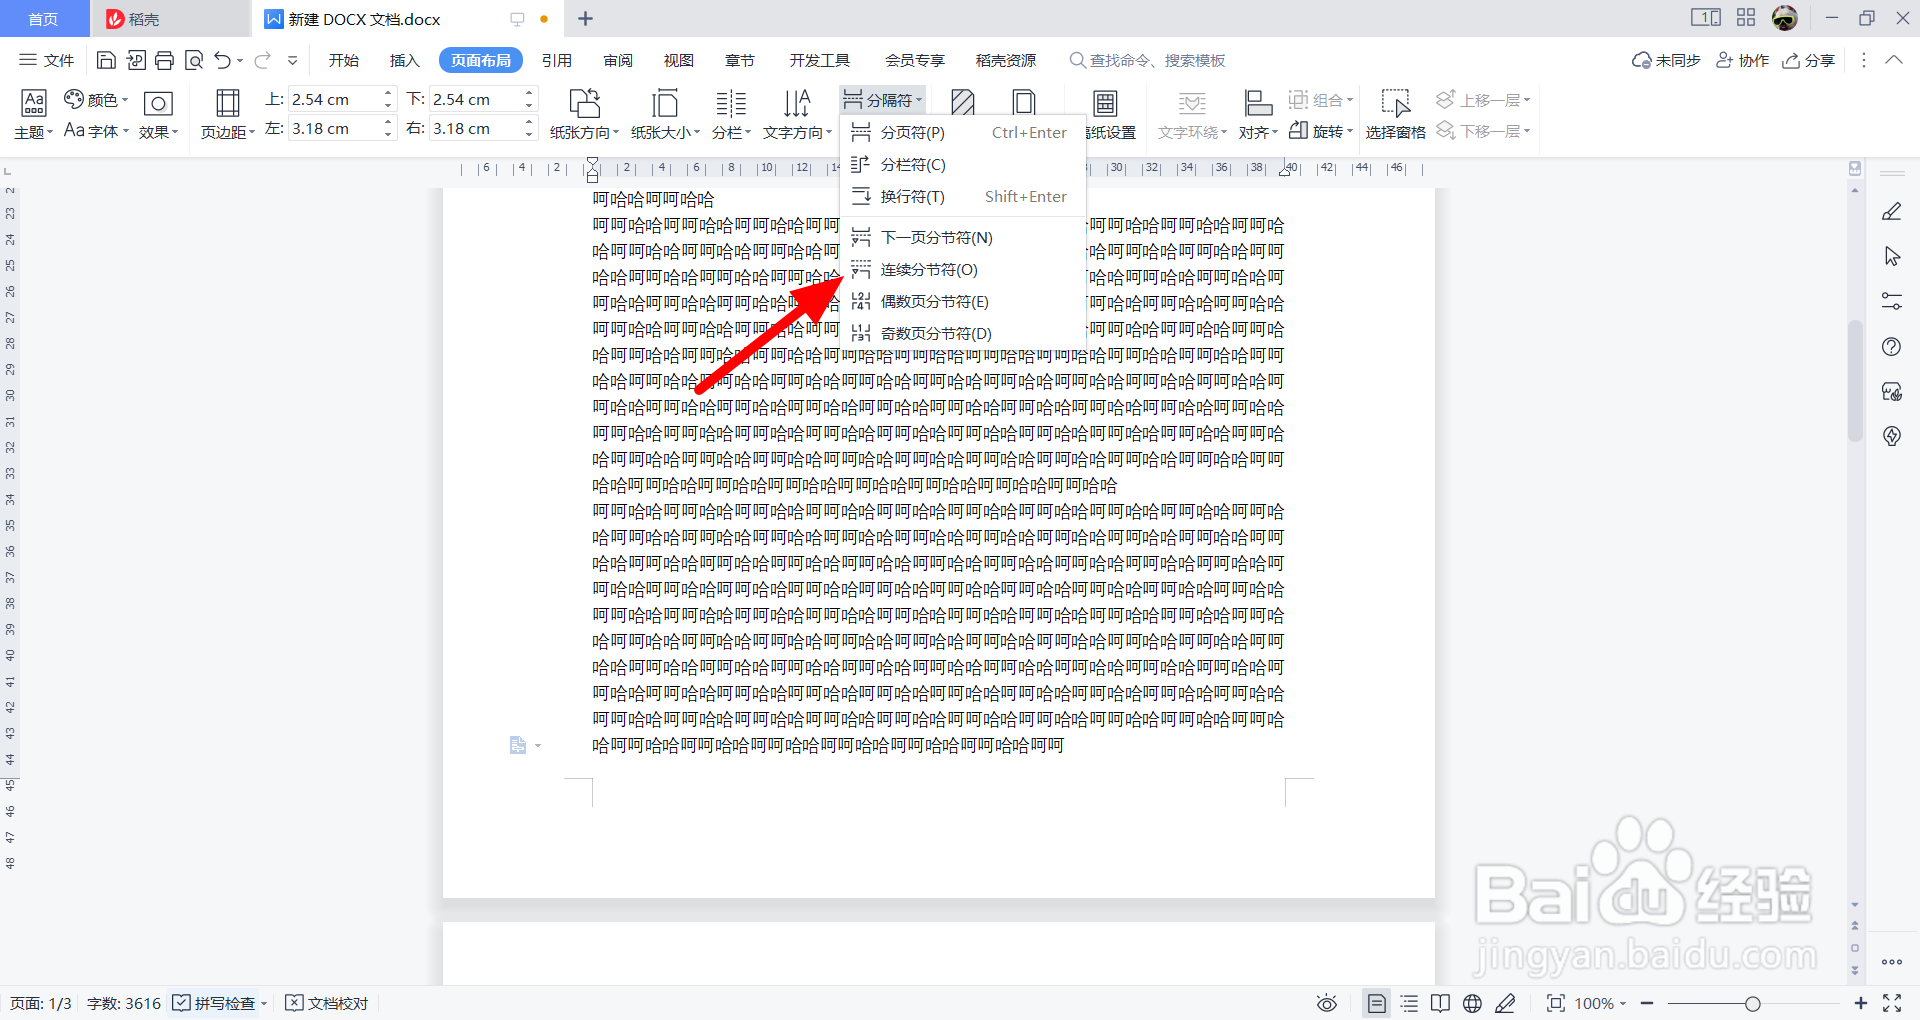
Task: Open the 分栏 columns dropdown
Action: click(x=731, y=114)
